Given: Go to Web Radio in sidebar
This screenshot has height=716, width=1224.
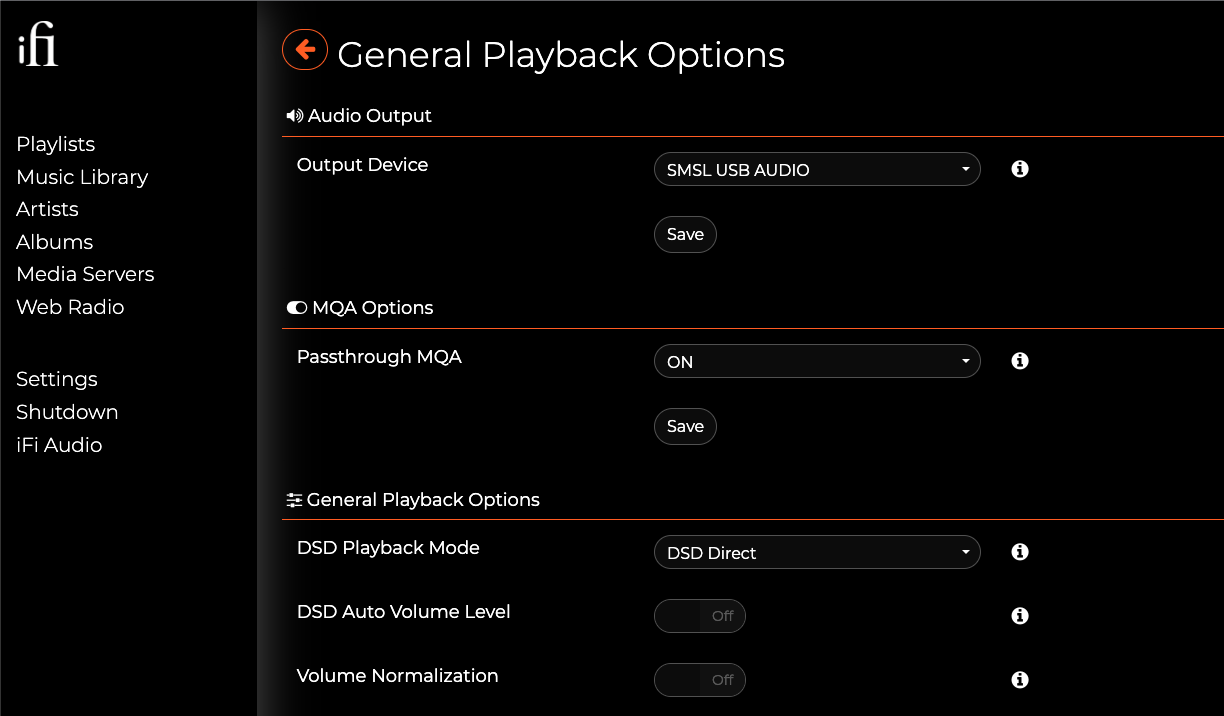Looking at the screenshot, I should 70,307.
